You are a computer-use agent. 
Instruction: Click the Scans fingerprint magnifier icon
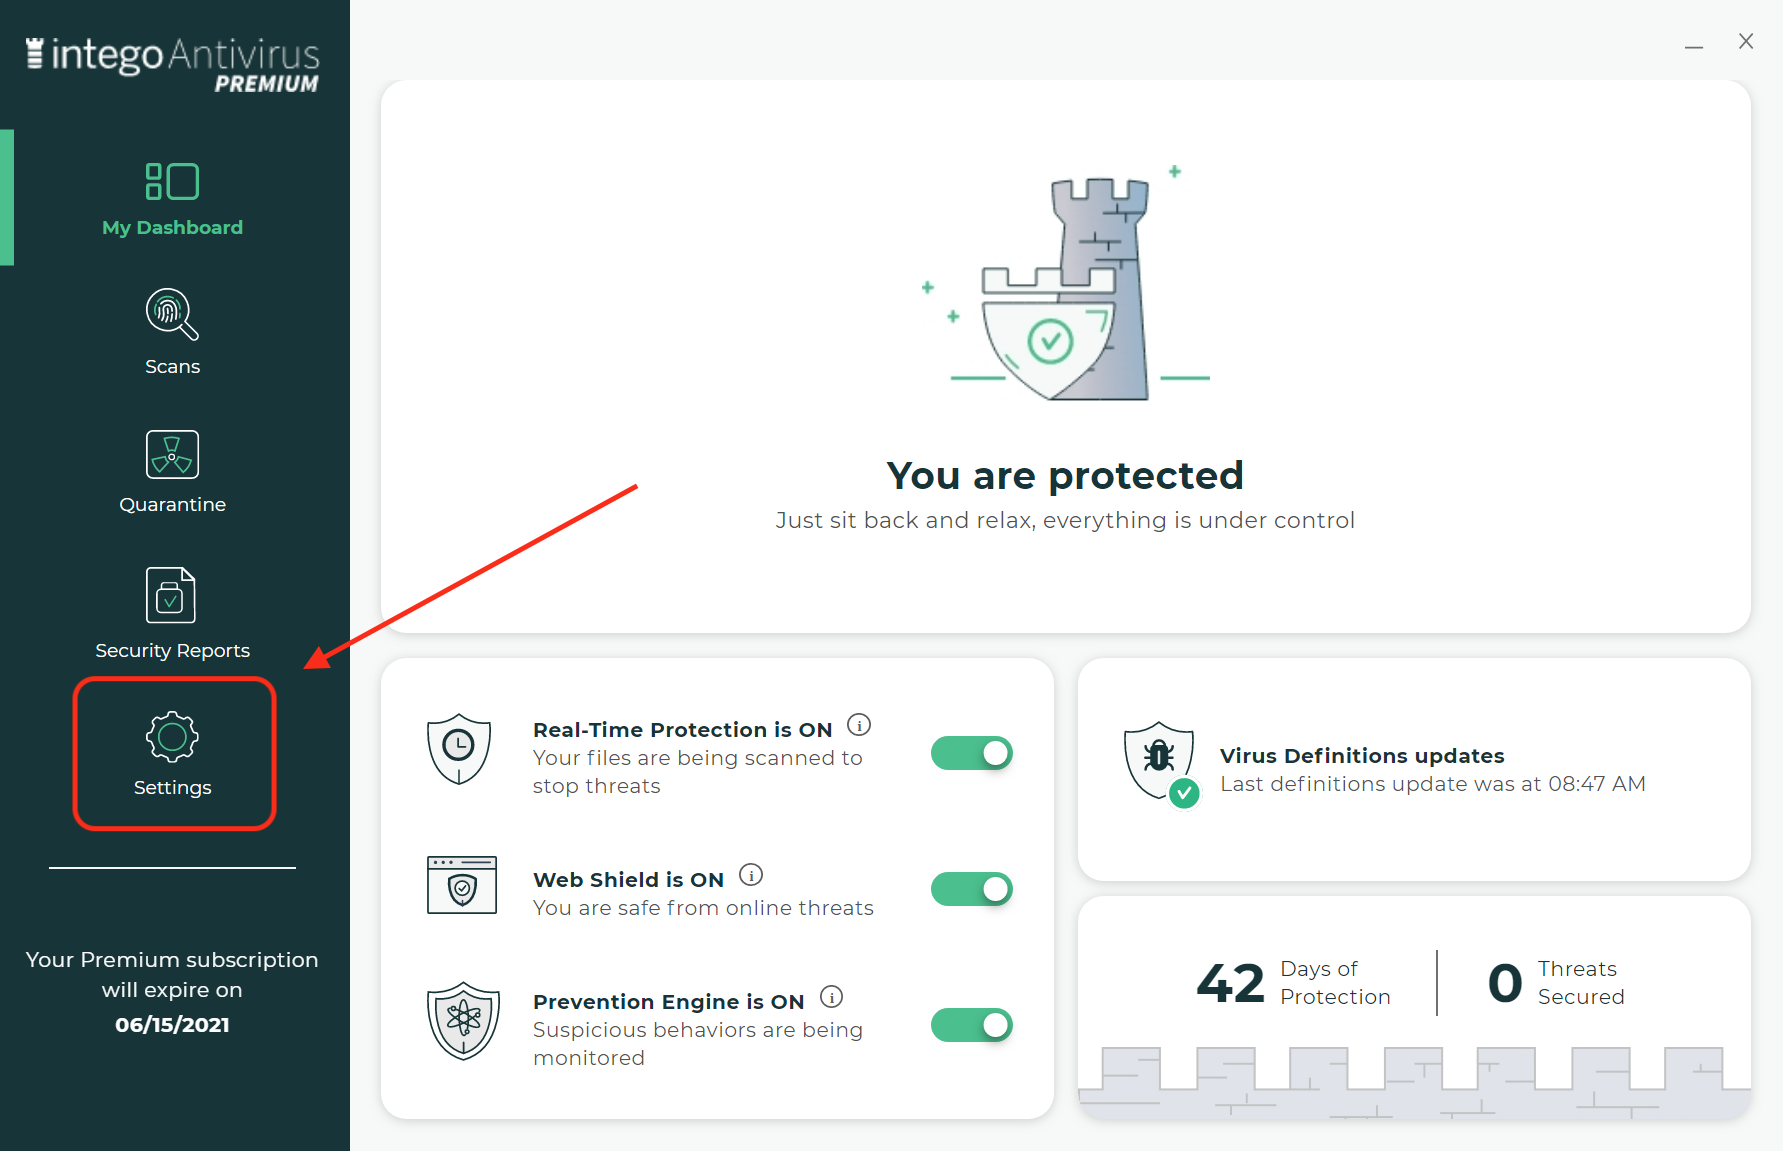pyautogui.click(x=172, y=314)
